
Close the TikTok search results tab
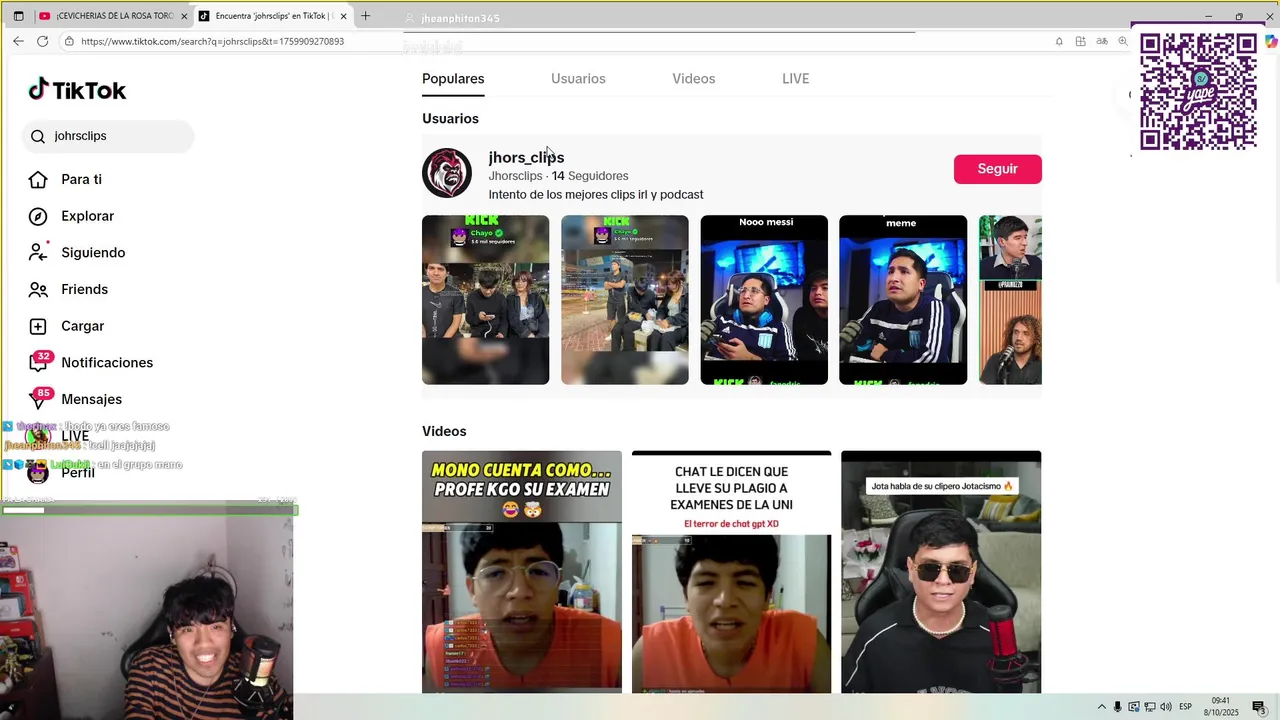[344, 16]
